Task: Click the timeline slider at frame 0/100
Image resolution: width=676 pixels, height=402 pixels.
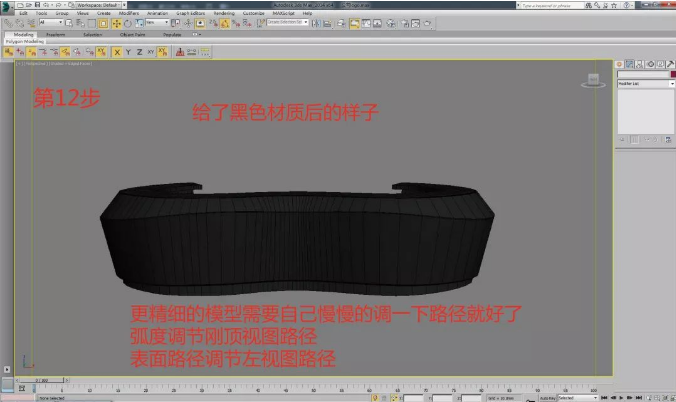Action: coord(40,380)
